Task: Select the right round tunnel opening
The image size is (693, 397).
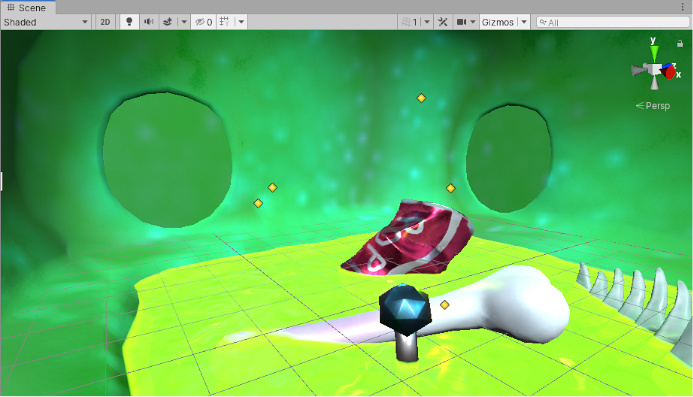Action: coord(509,158)
